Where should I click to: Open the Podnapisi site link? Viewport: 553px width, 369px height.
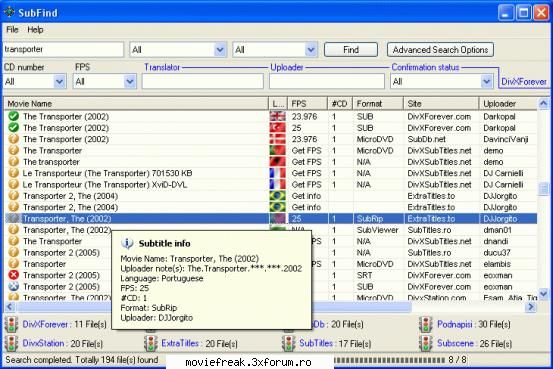point(454,324)
